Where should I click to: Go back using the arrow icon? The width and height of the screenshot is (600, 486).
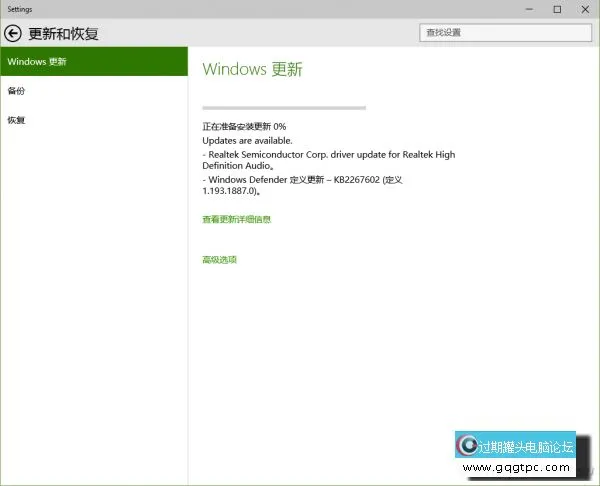click(13, 34)
